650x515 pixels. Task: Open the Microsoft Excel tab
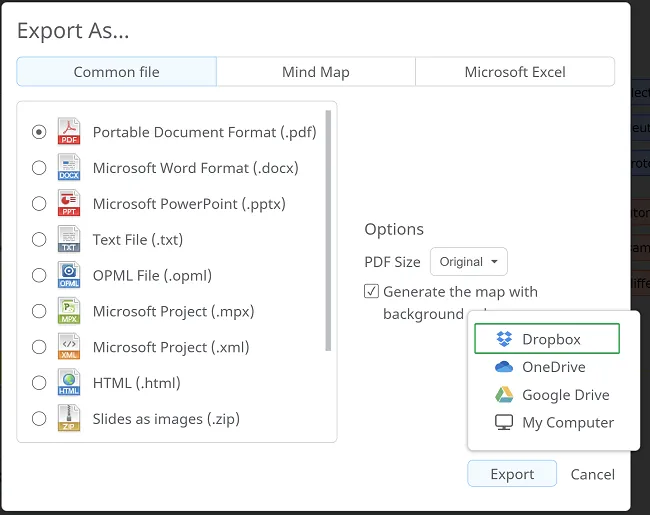tap(514, 72)
